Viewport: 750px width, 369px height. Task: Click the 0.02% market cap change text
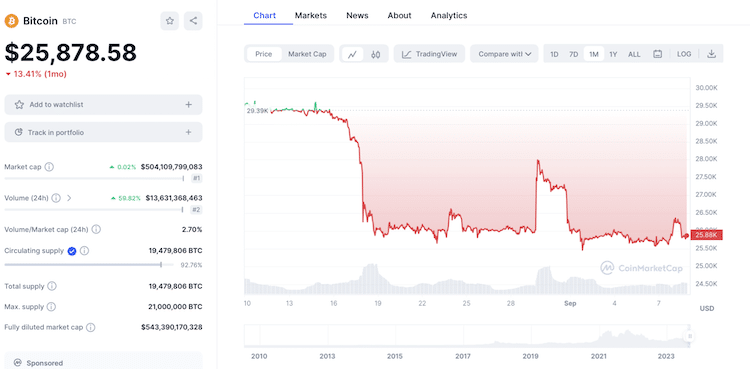[x=126, y=167]
